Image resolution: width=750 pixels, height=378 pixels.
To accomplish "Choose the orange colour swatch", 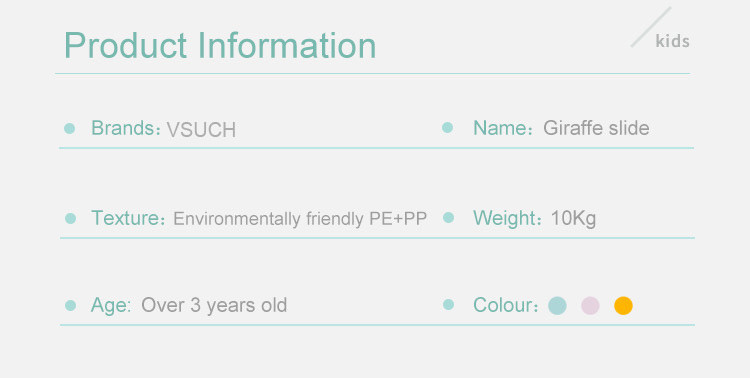I will [x=623, y=305].
